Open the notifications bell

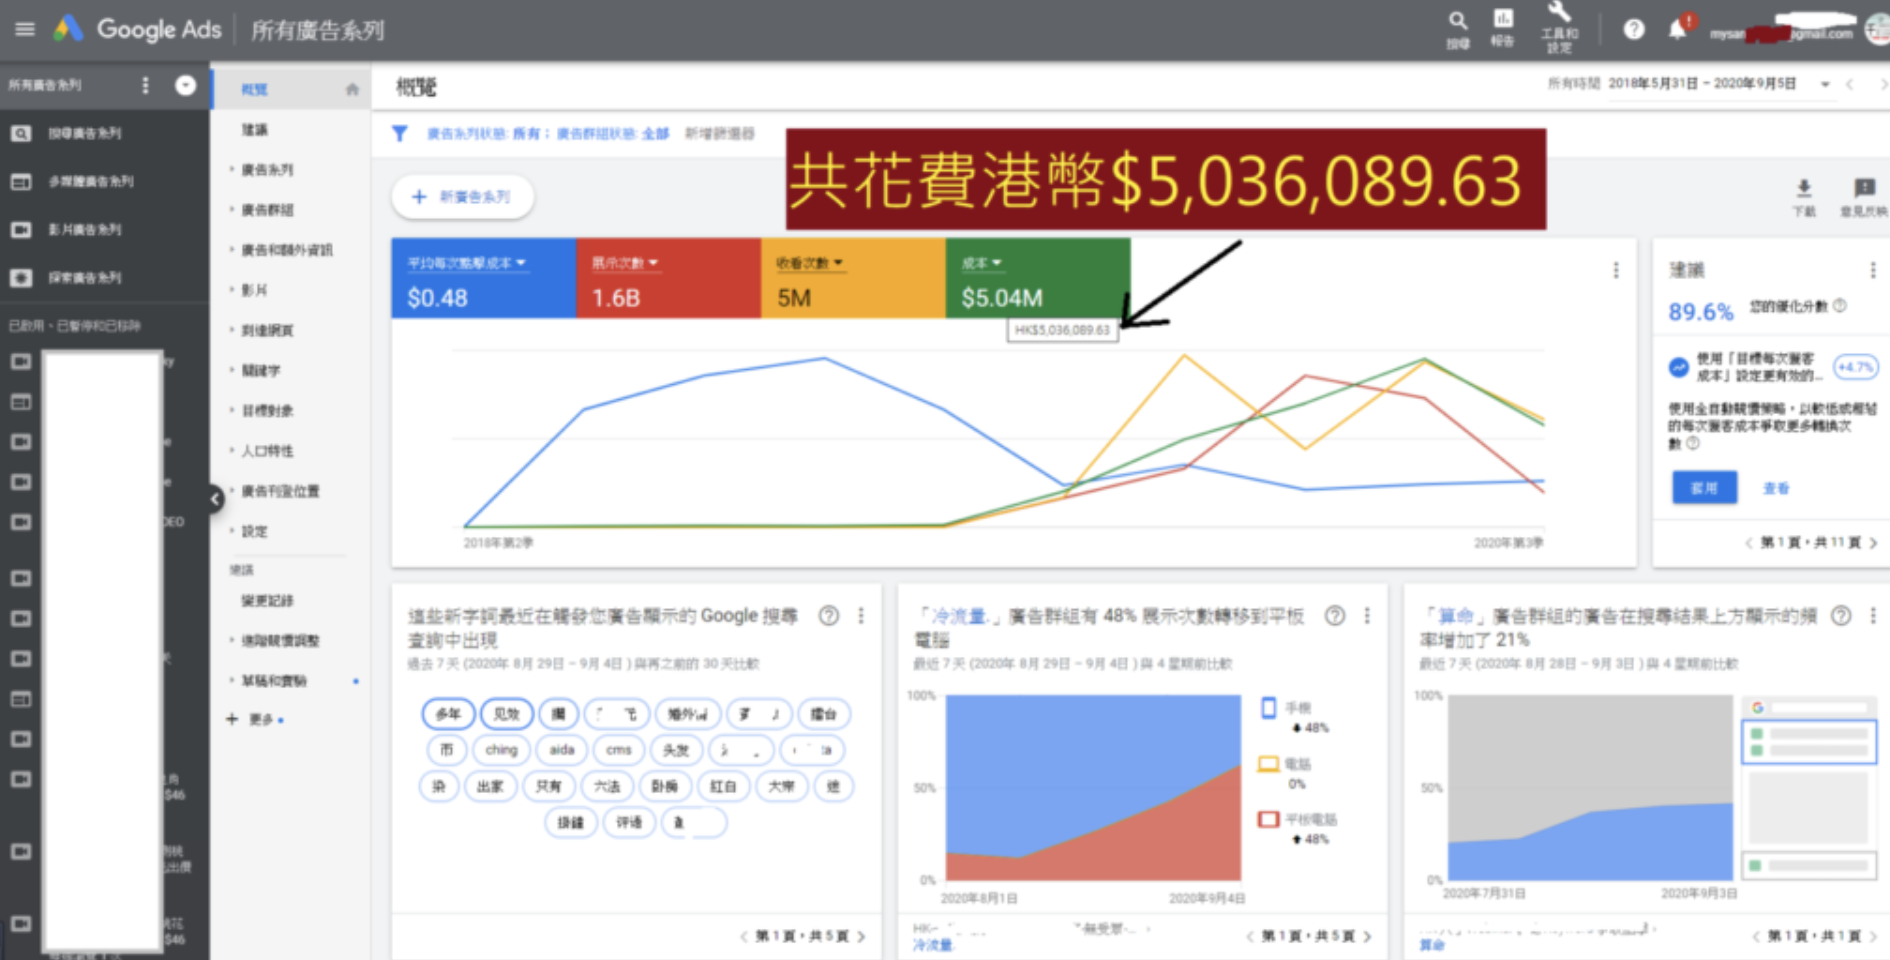point(1678,30)
